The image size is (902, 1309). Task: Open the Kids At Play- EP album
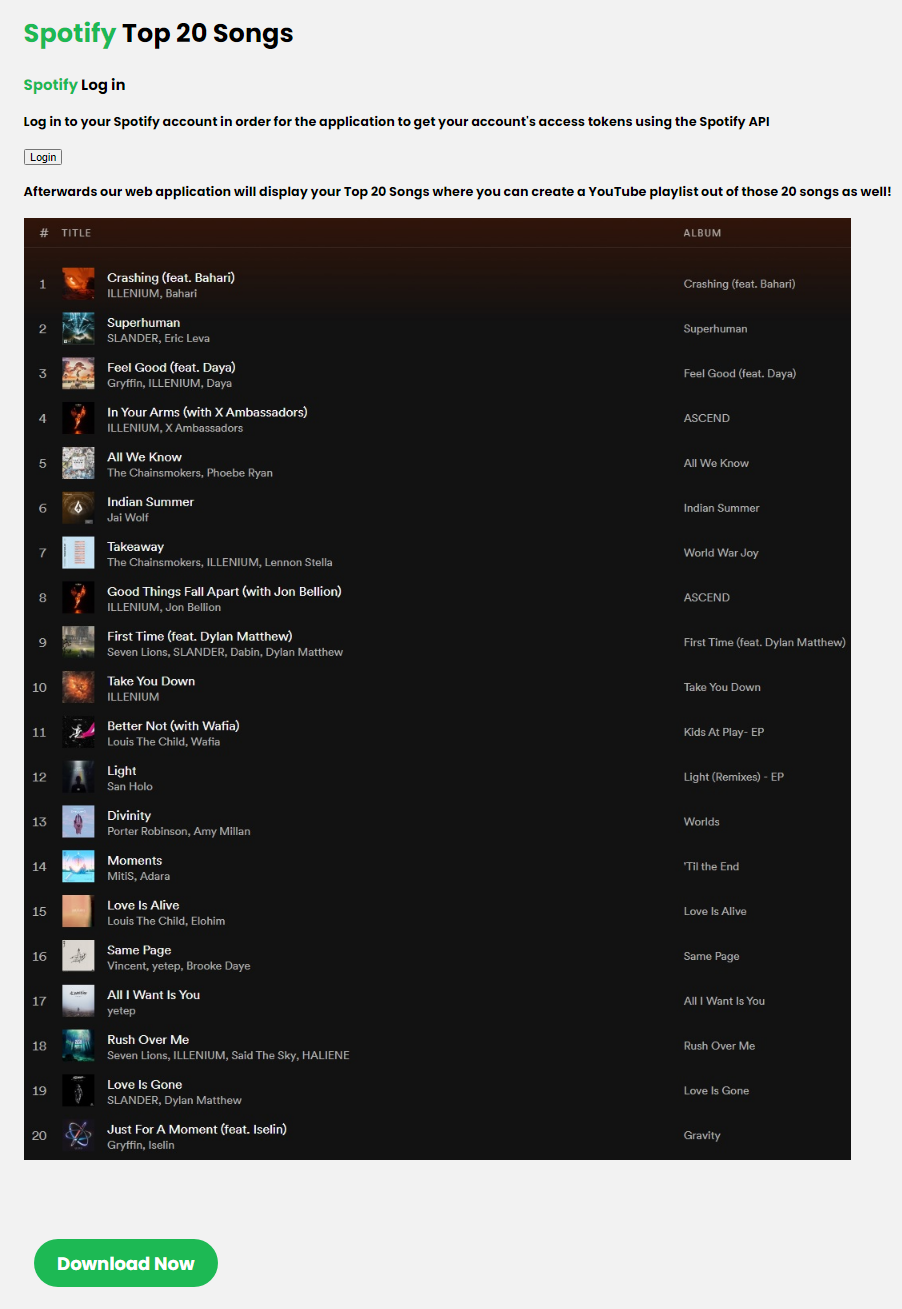point(724,732)
